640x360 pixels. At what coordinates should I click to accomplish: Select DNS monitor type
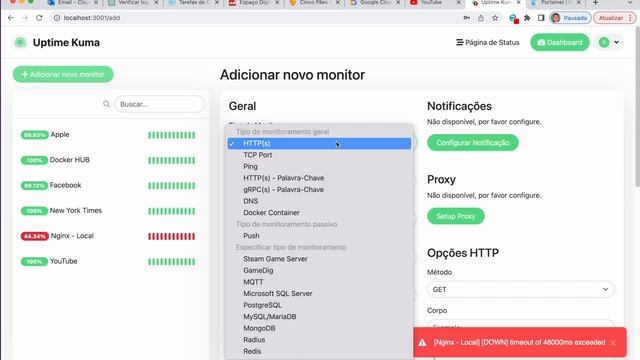pos(319,201)
